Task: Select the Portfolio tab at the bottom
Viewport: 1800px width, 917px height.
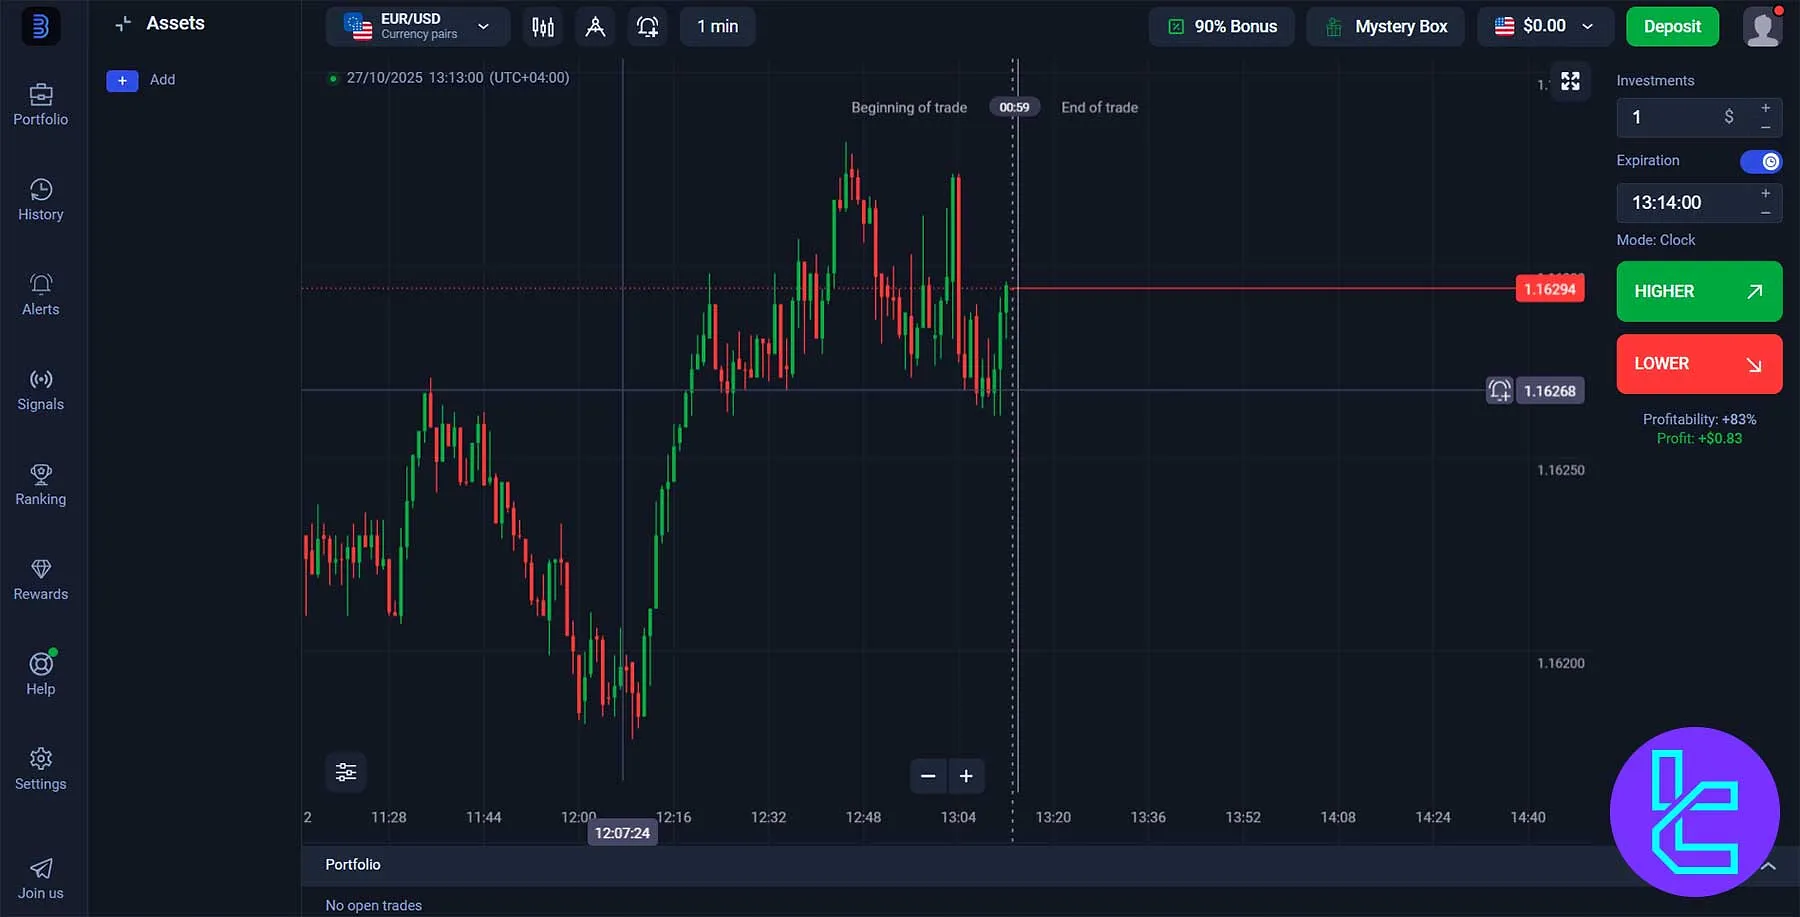Action: coord(352,864)
